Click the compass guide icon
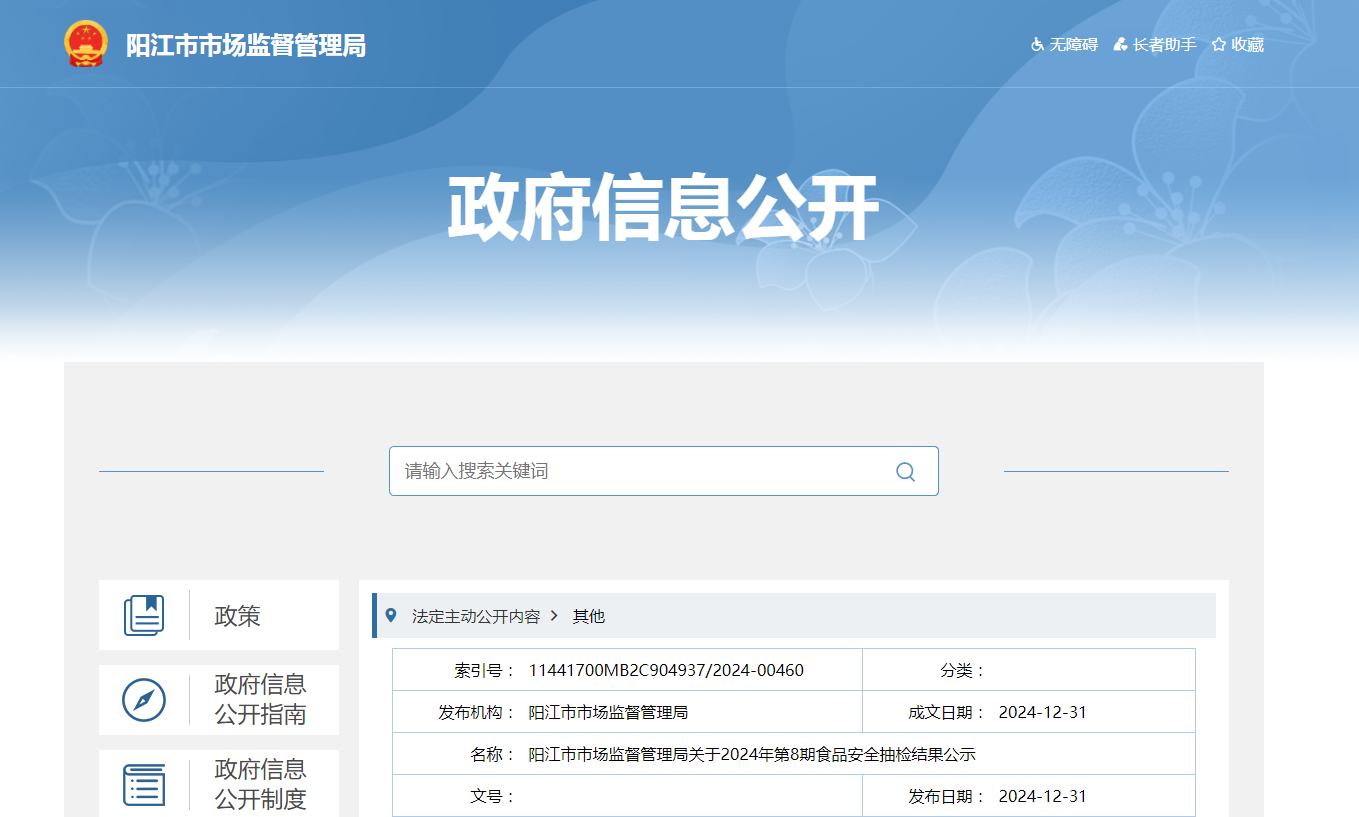 pos(144,700)
